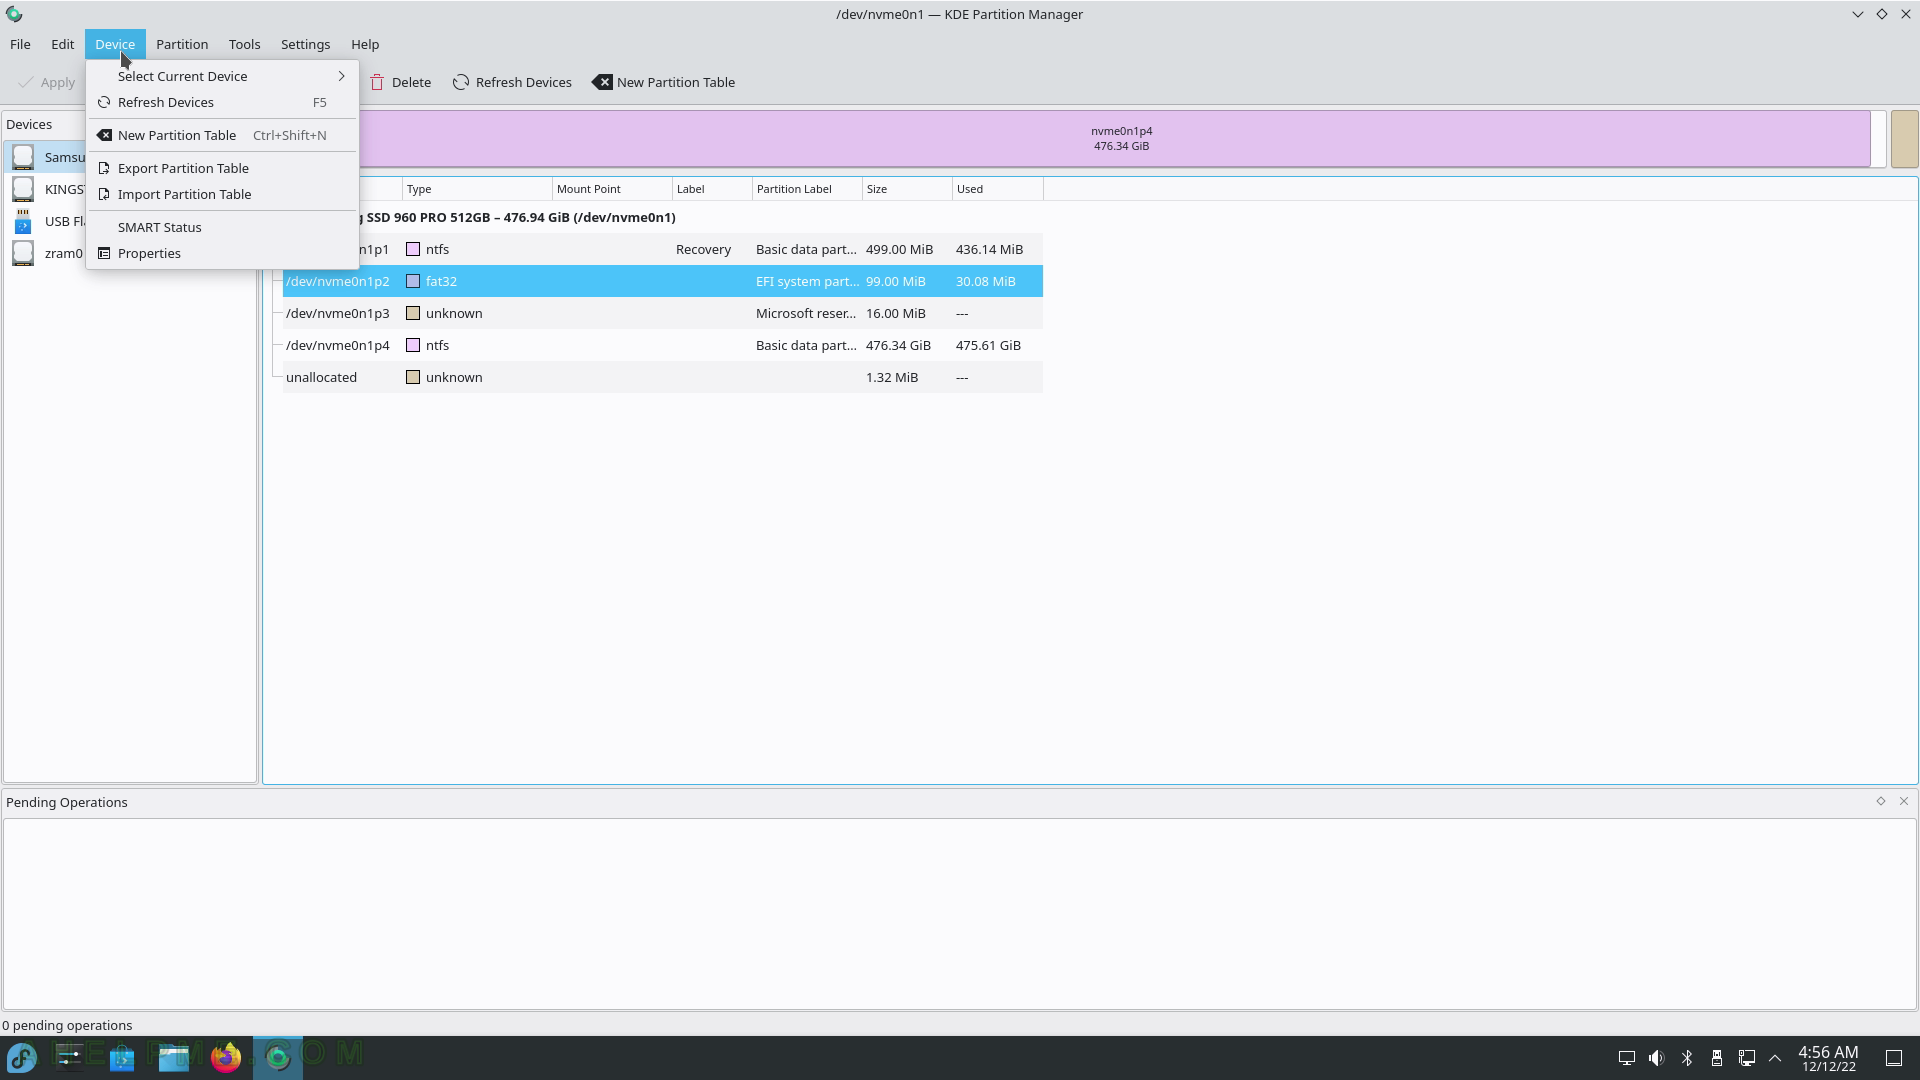Click KDE Partition Manager taskbar icon

click(278, 1057)
